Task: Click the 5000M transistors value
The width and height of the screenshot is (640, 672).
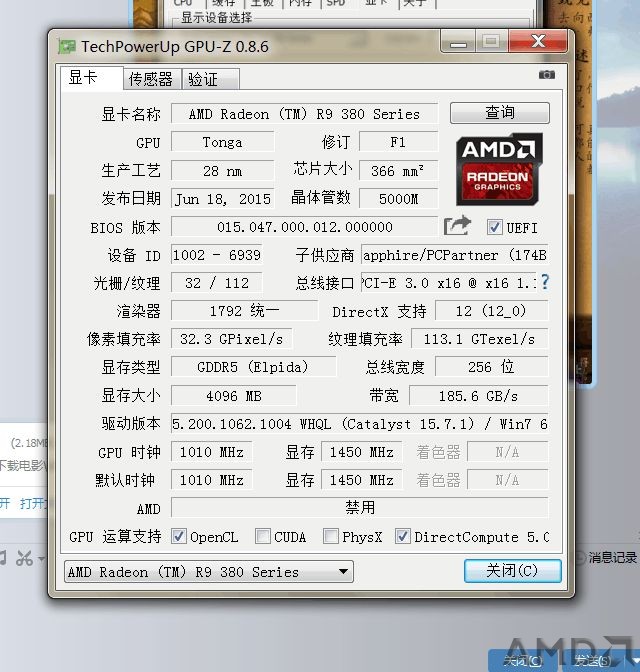Action: (x=399, y=199)
